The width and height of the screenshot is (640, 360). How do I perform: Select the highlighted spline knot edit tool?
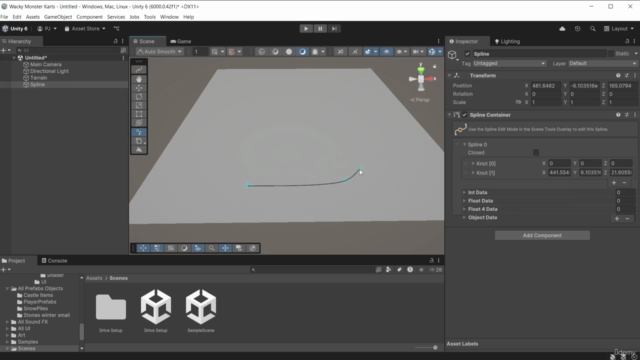click(x=139, y=132)
